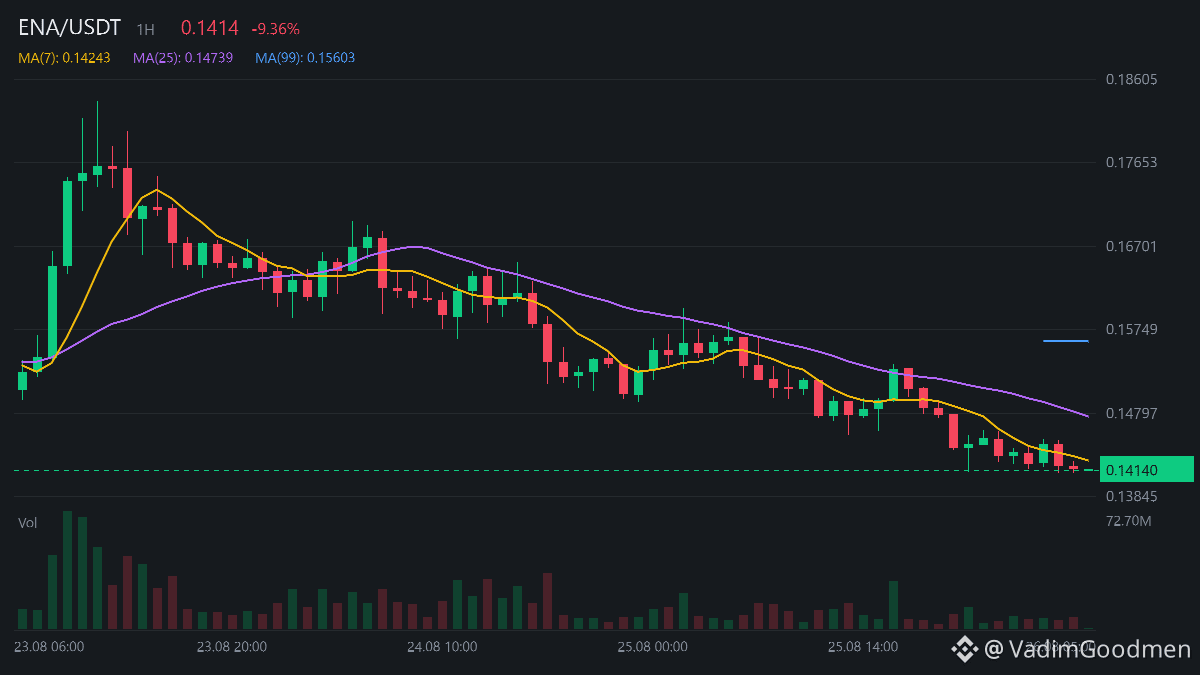This screenshot has width=1200, height=675.
Task: Click the Vol panel label
Action: point(28,523)
